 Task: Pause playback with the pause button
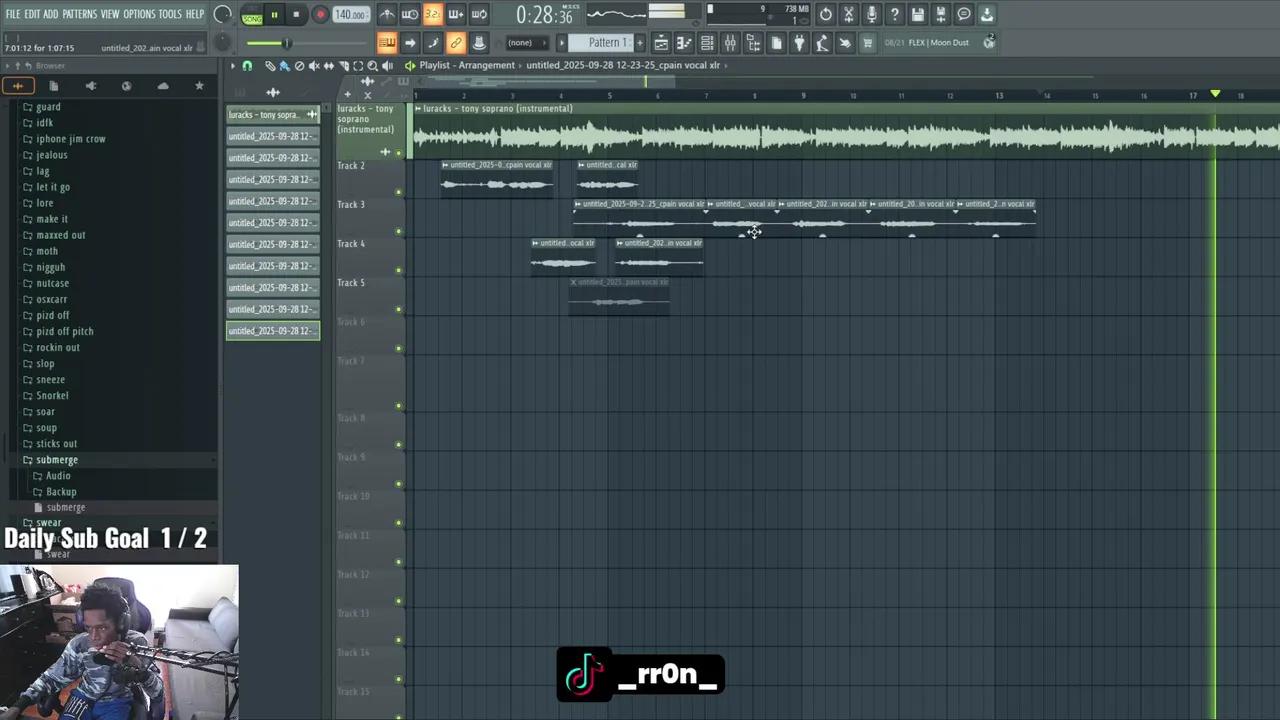pos(274,15)
